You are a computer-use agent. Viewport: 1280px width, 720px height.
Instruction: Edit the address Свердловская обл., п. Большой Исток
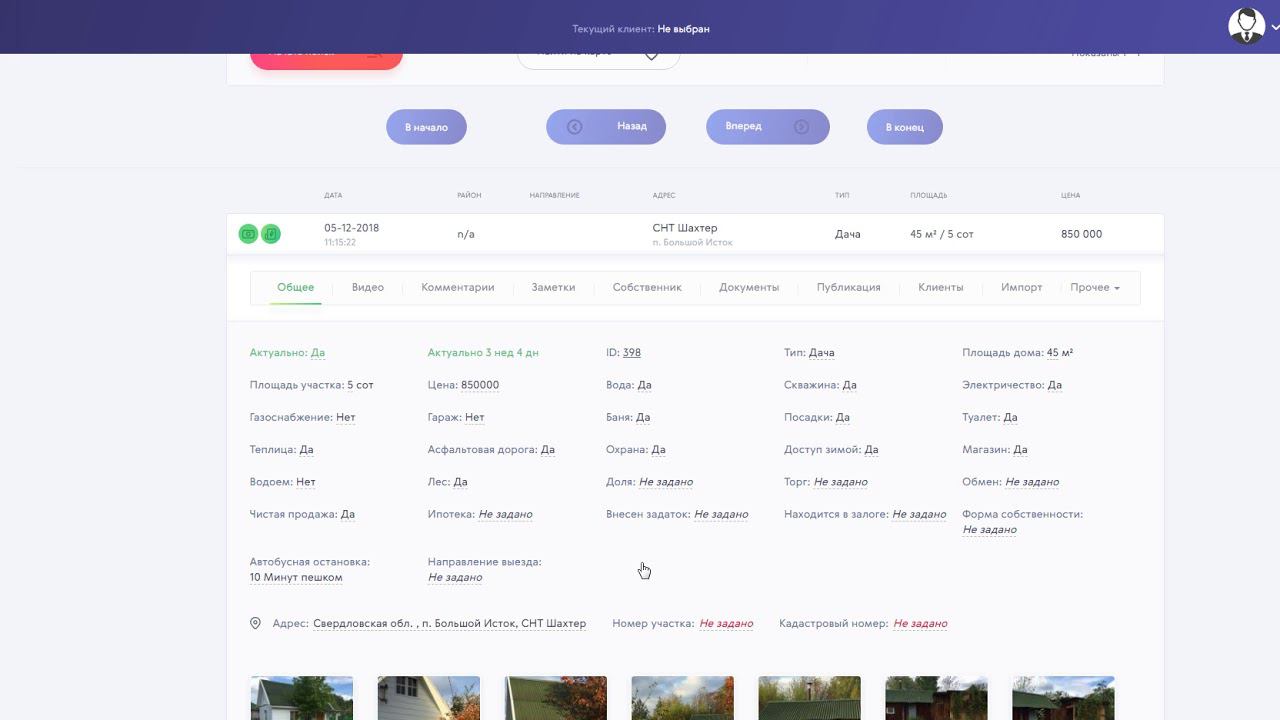click(450, 623)
